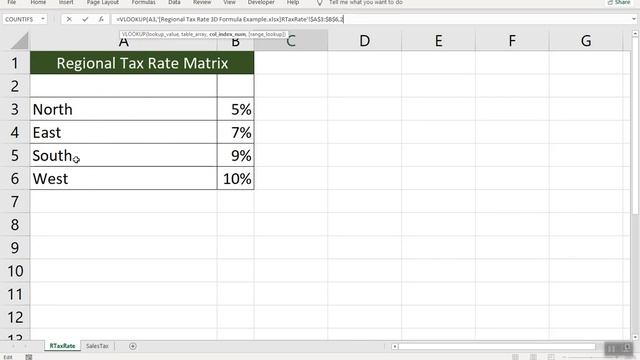The height and width of the screenshot is (360, 640).
Task: Open the Home ribbon tab
Action: point(38,2)
